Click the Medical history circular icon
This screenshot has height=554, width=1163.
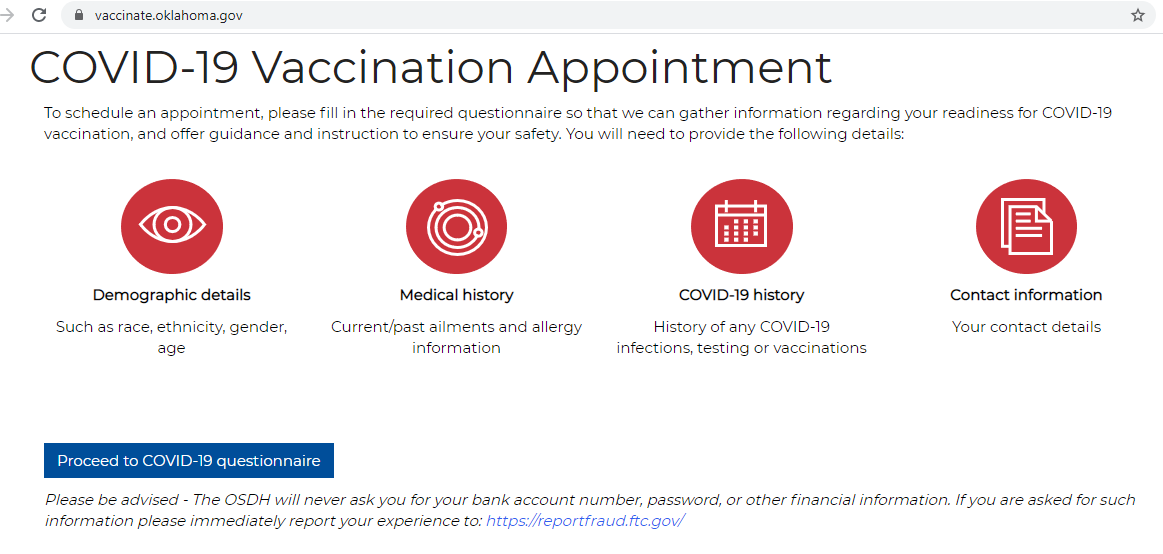point(456,226)
